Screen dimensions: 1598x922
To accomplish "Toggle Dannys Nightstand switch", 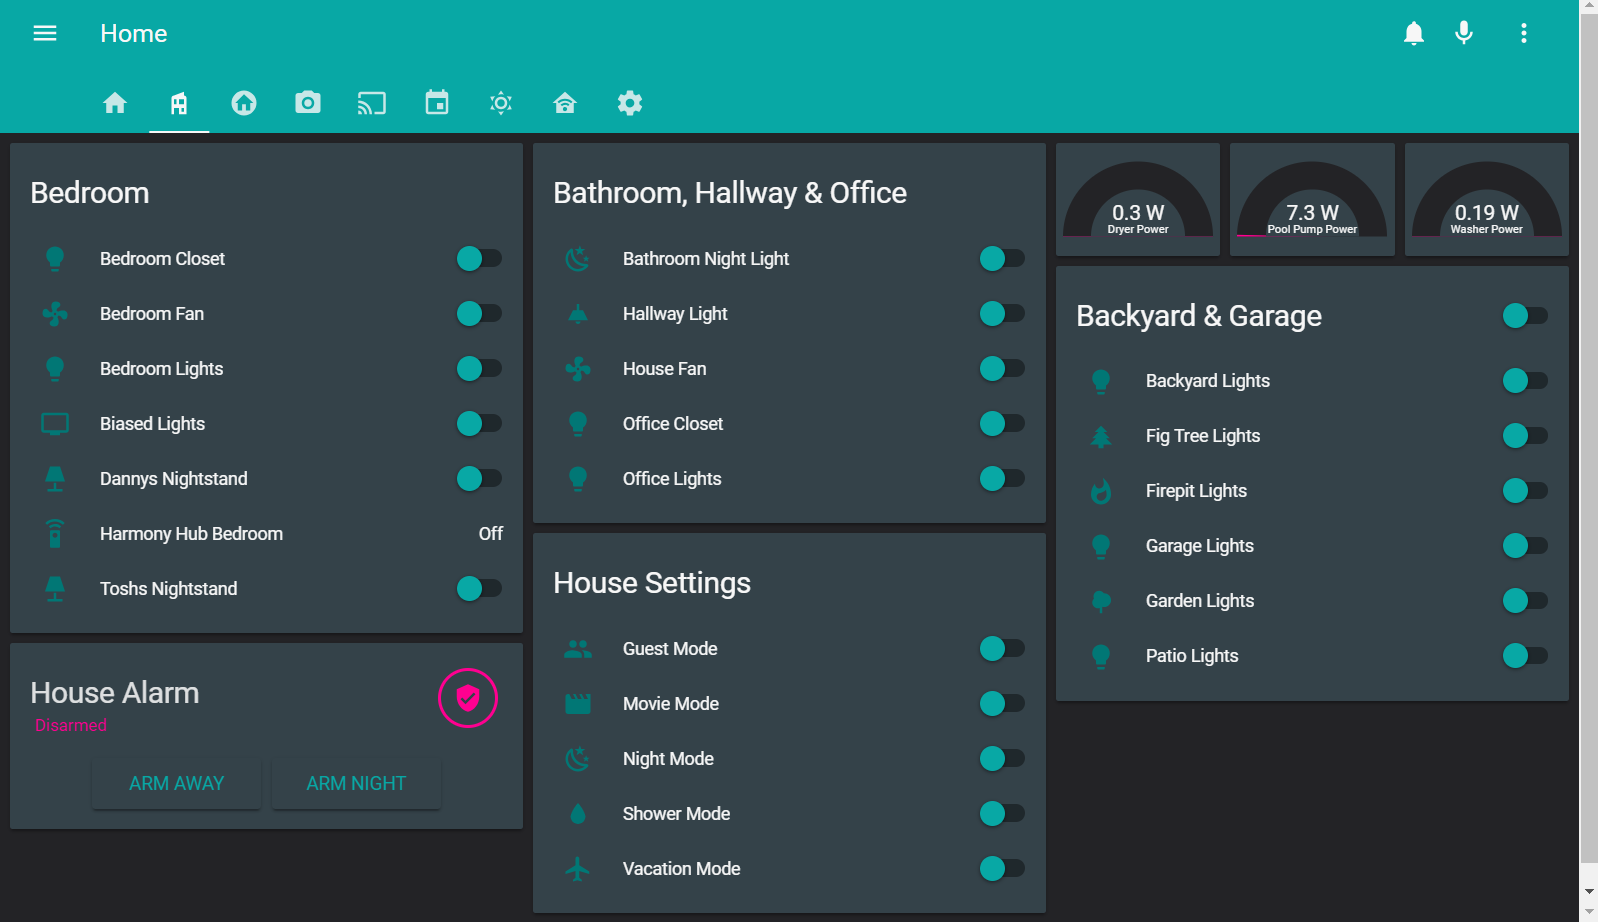I will (479, 478).
